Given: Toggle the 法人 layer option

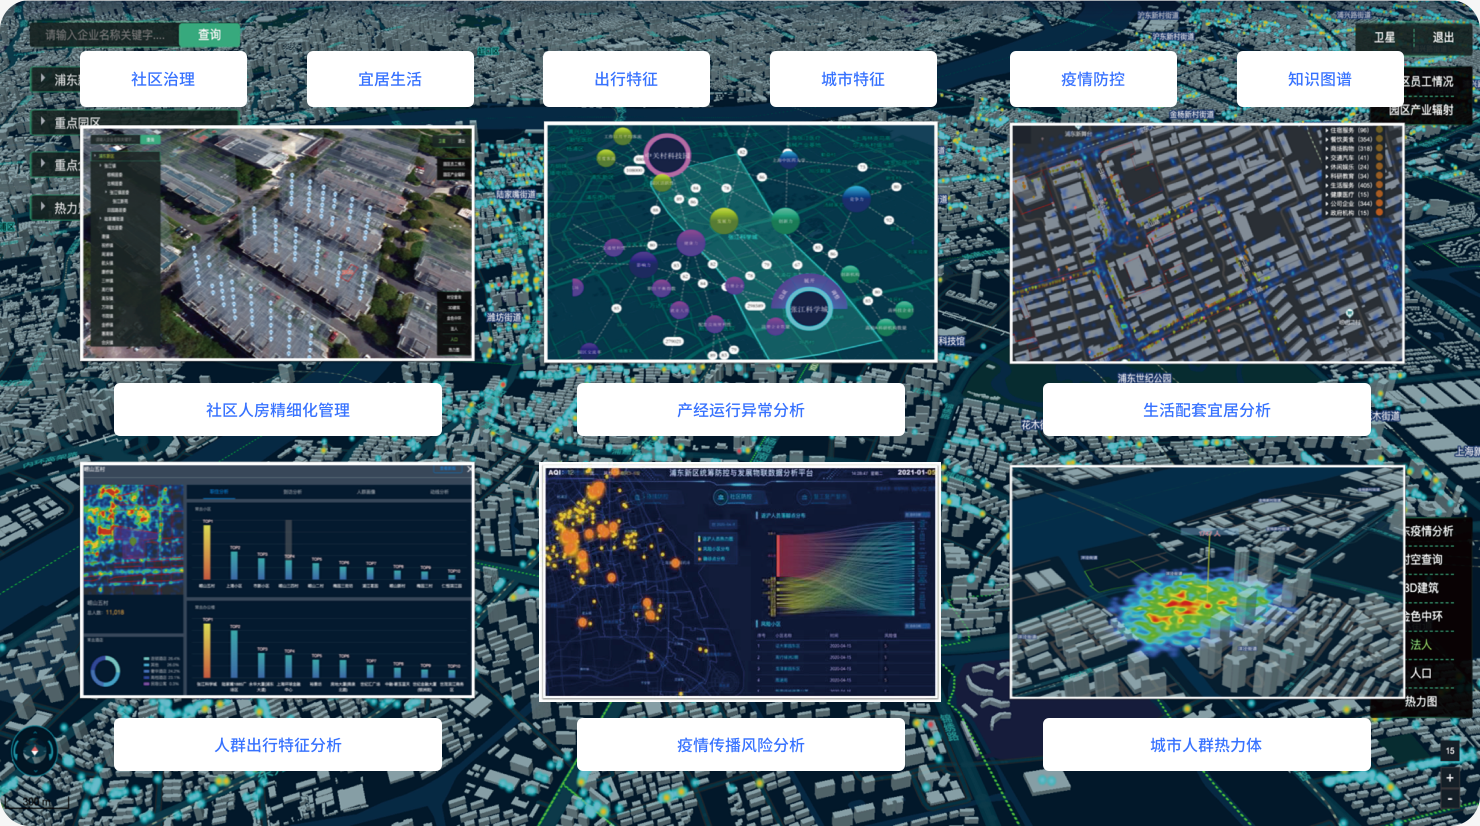Looking at the screenshot, I should 1421,645.
